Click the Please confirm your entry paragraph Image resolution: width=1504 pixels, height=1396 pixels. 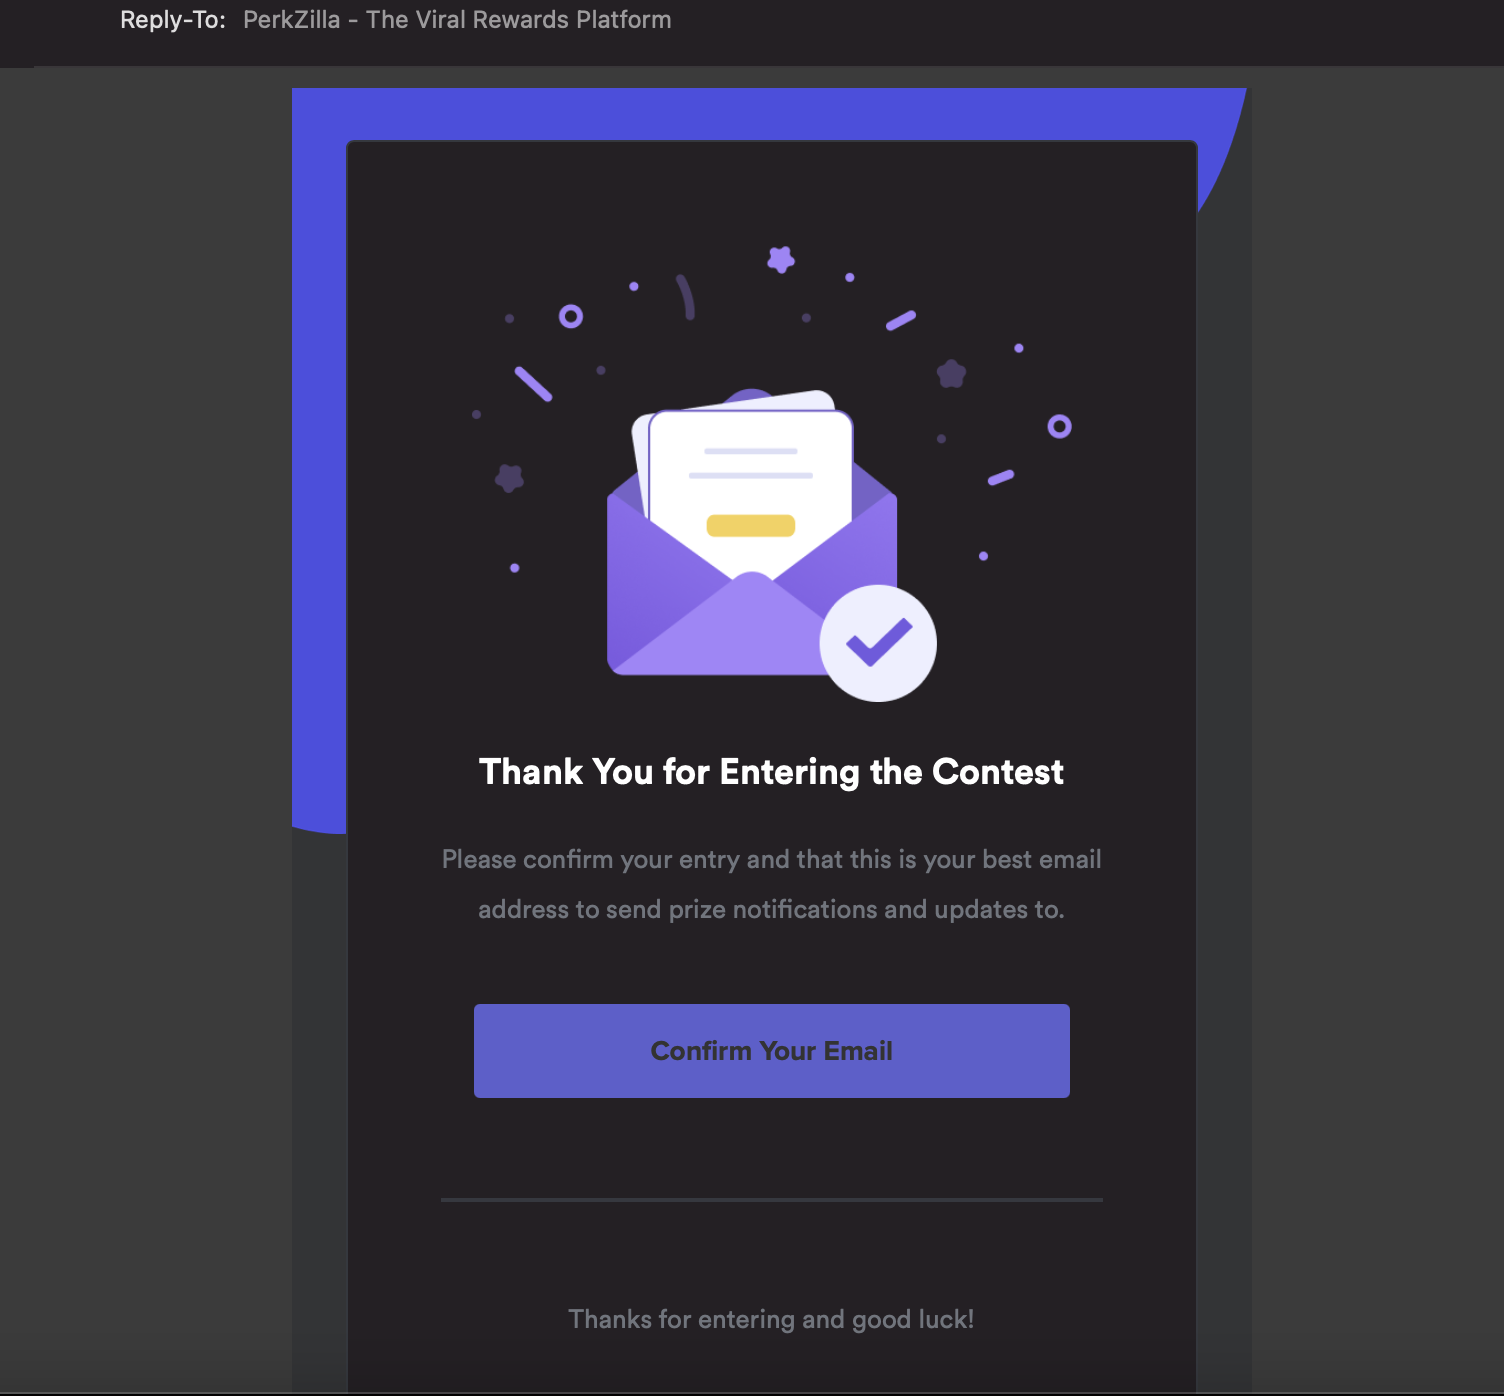point(771,884)
